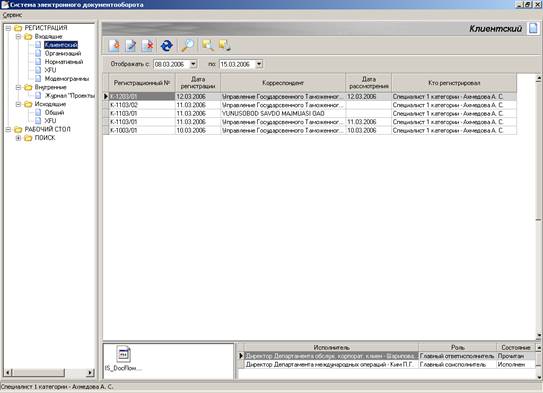Select the Моделограммы tree item
543x393 pixels.
(x=67, y=79)
